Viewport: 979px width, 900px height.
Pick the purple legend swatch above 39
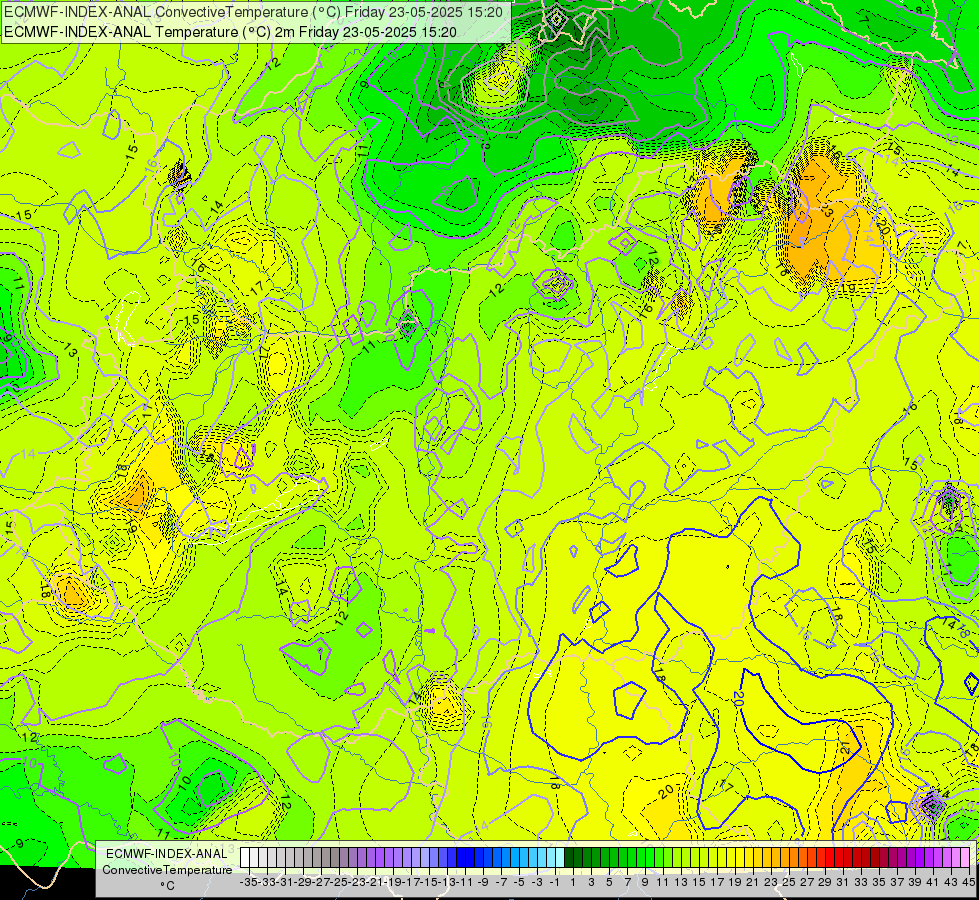click(x=912, y=858)
